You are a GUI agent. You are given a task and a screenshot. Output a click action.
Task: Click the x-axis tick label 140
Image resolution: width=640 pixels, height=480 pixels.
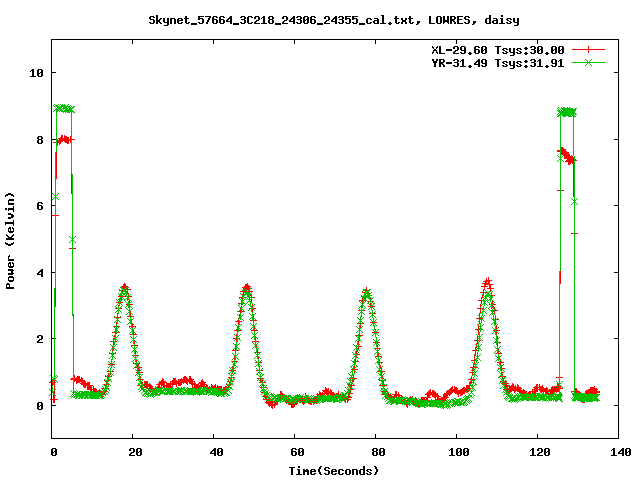pos(620,452)
